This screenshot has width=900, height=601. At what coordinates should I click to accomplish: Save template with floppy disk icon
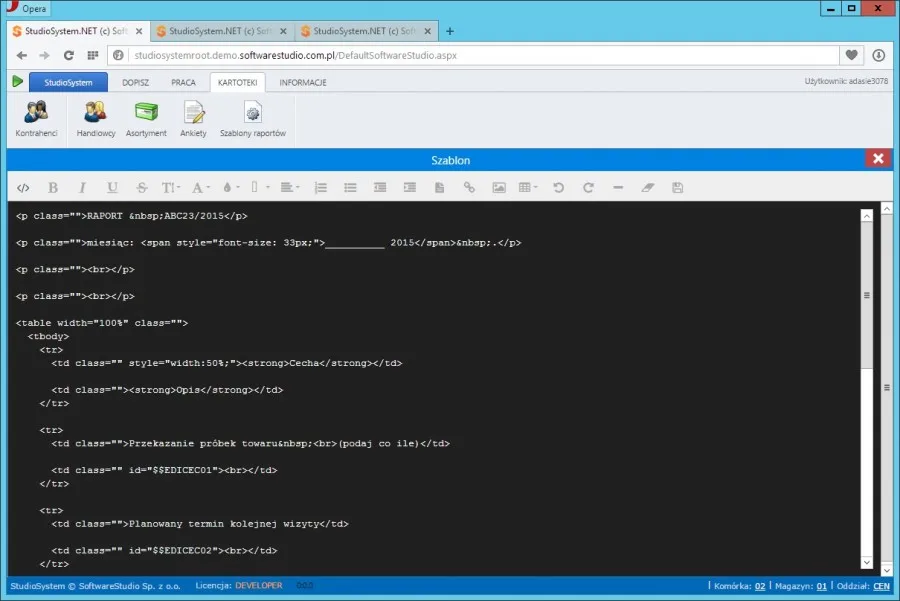(678, 188)
